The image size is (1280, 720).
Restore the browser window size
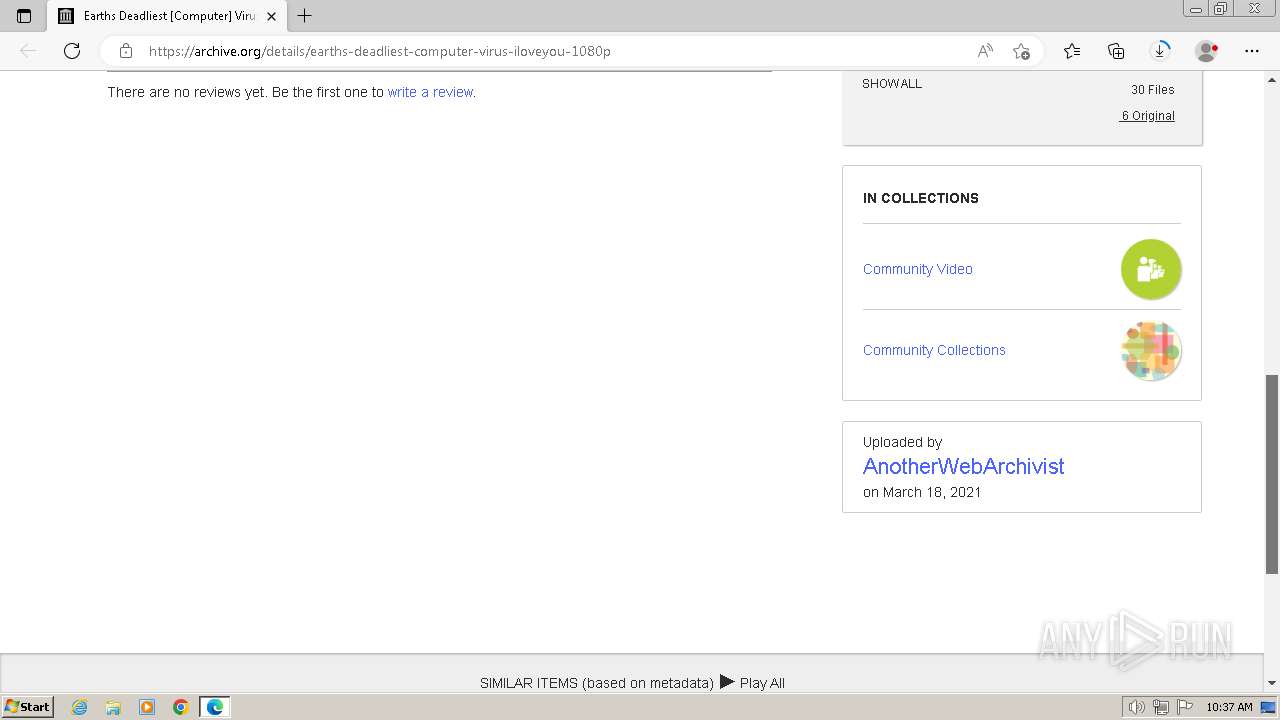tap(1221, 9)
